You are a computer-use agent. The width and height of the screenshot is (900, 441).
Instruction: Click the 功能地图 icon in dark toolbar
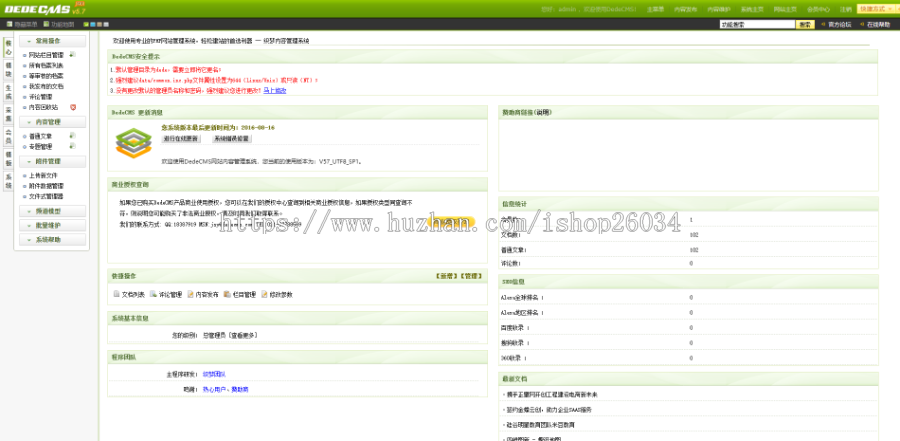click(46, 24)
